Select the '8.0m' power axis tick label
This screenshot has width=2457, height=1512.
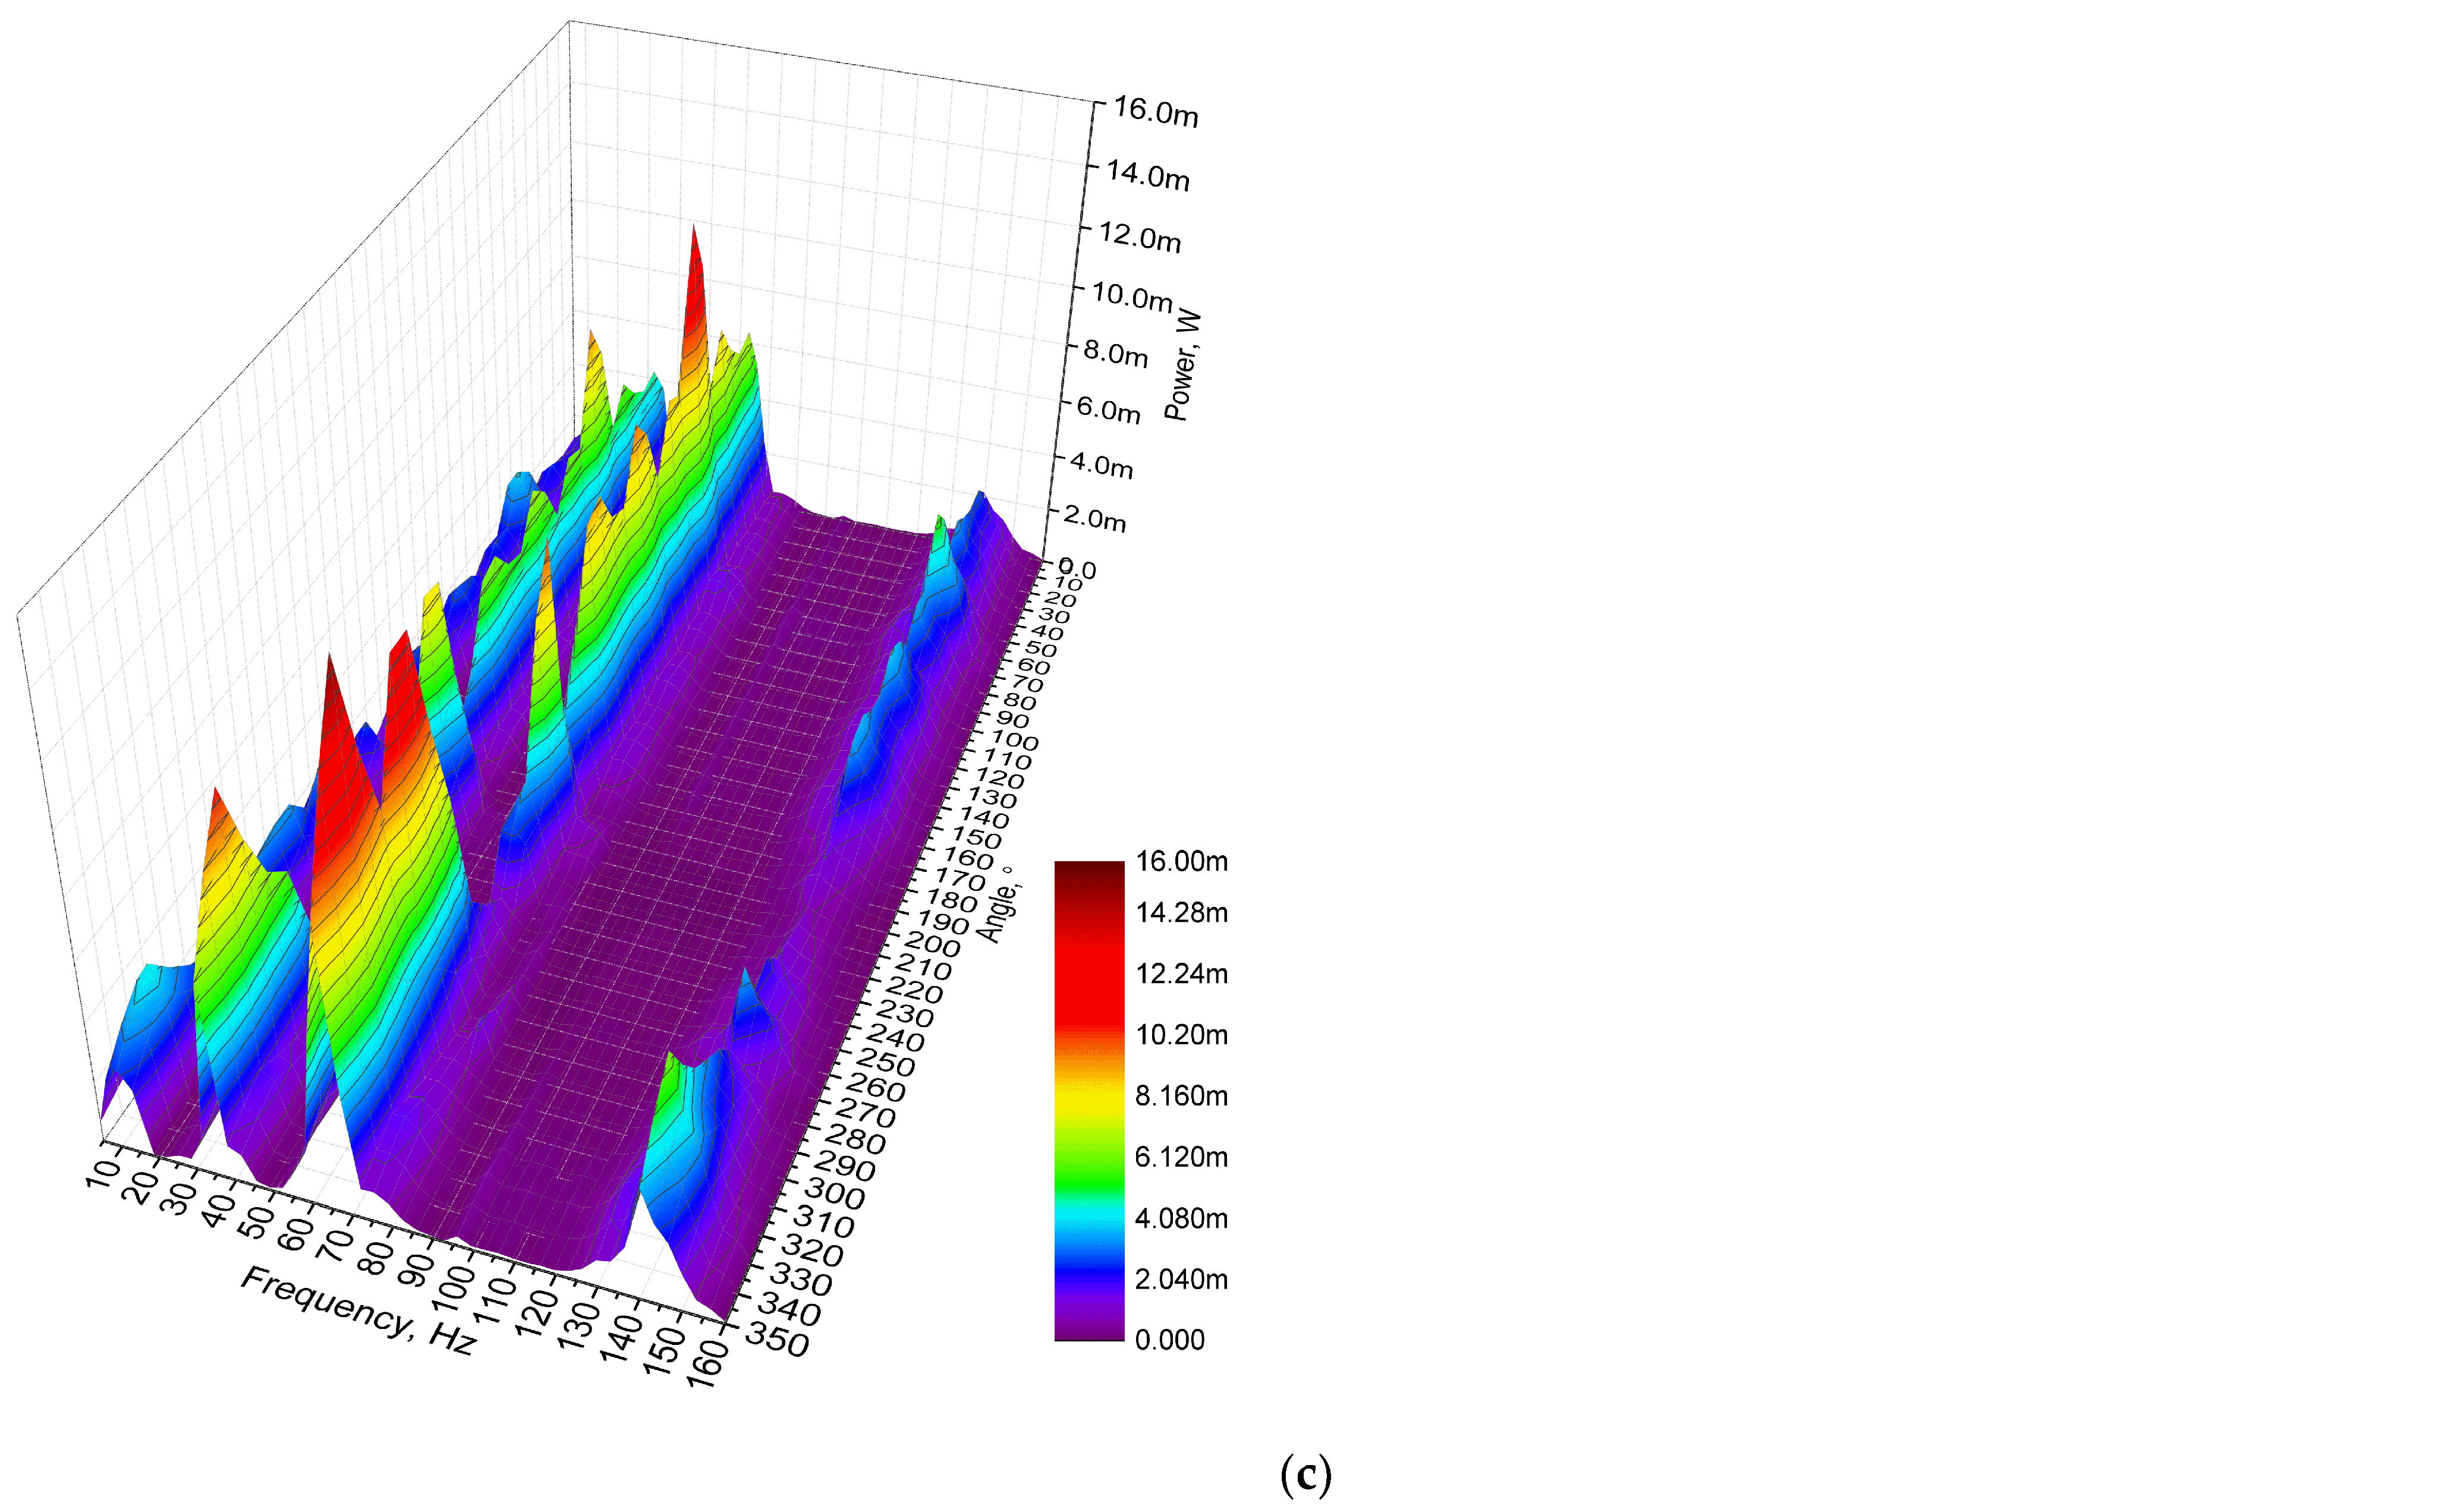point(1115,353)
